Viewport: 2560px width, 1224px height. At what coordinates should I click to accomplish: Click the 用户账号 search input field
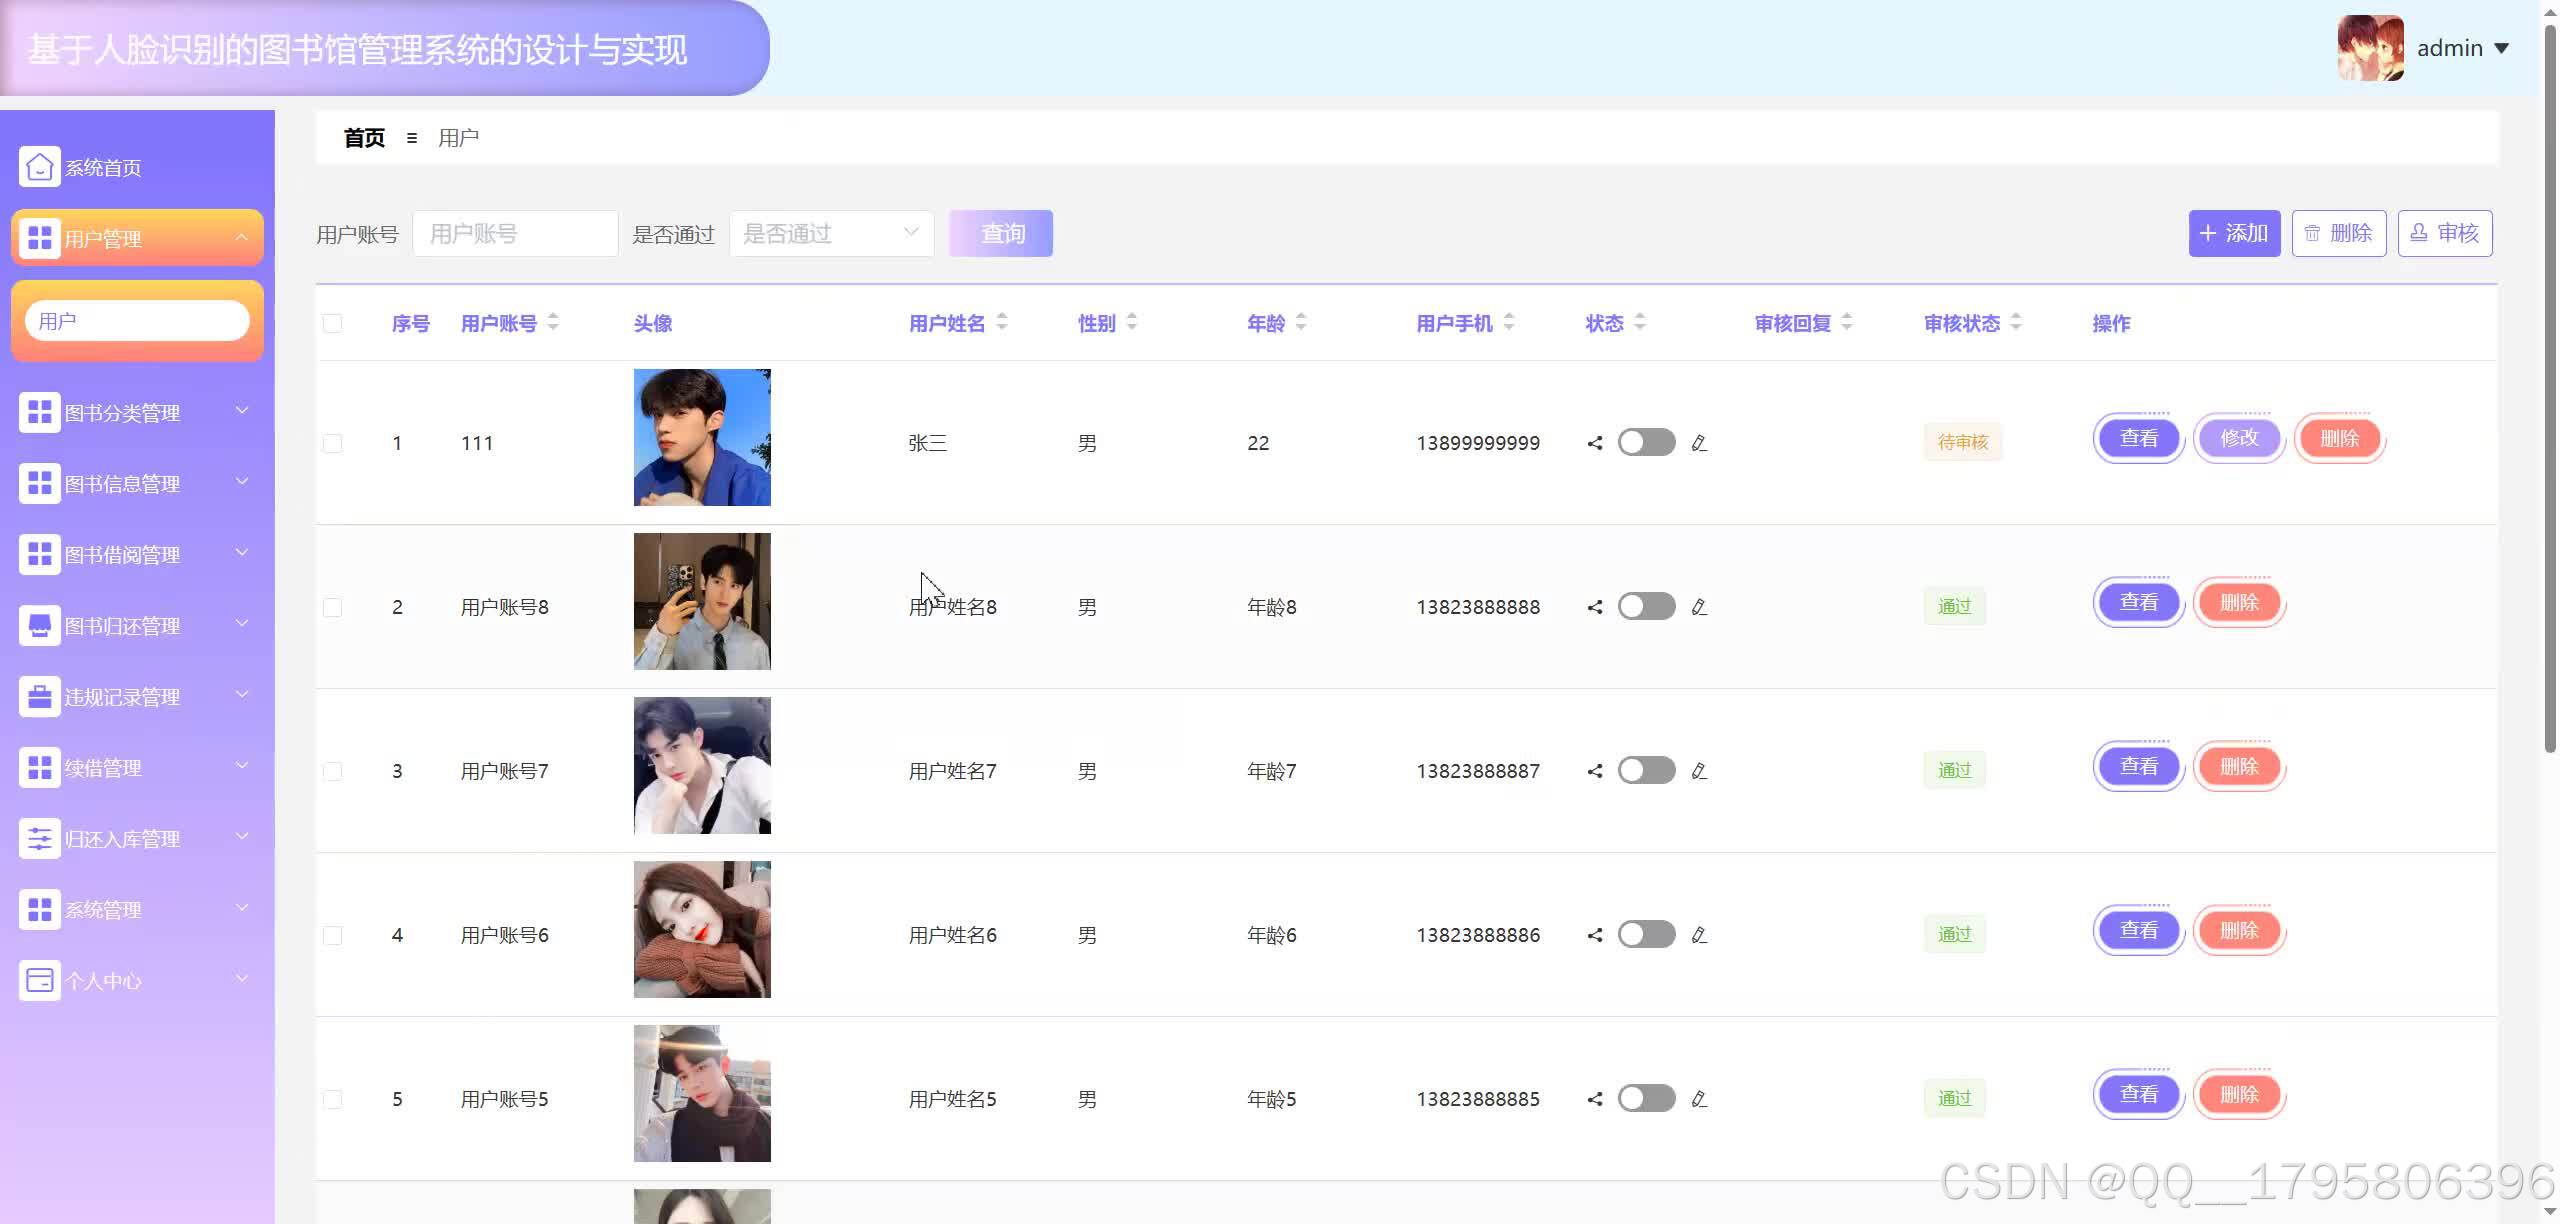(x=515, y=234)
